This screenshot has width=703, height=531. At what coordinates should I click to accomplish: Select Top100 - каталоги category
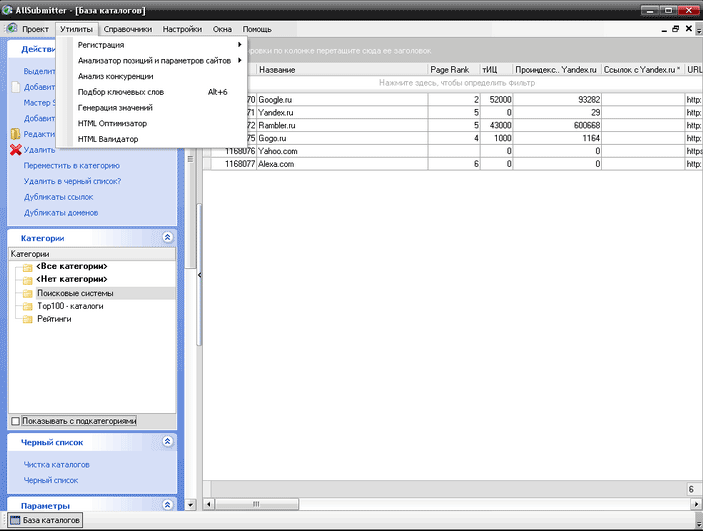[x=70, y=306]
